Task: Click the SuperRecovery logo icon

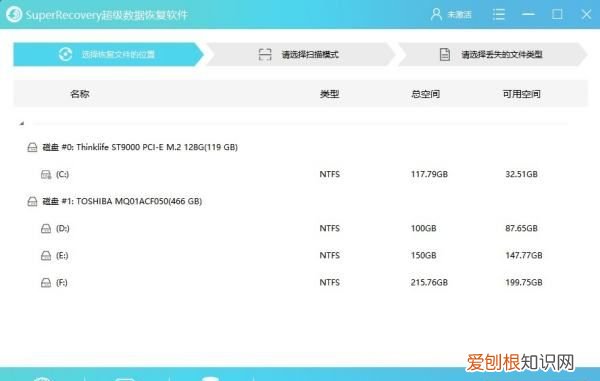Action: tap(14, 15)
